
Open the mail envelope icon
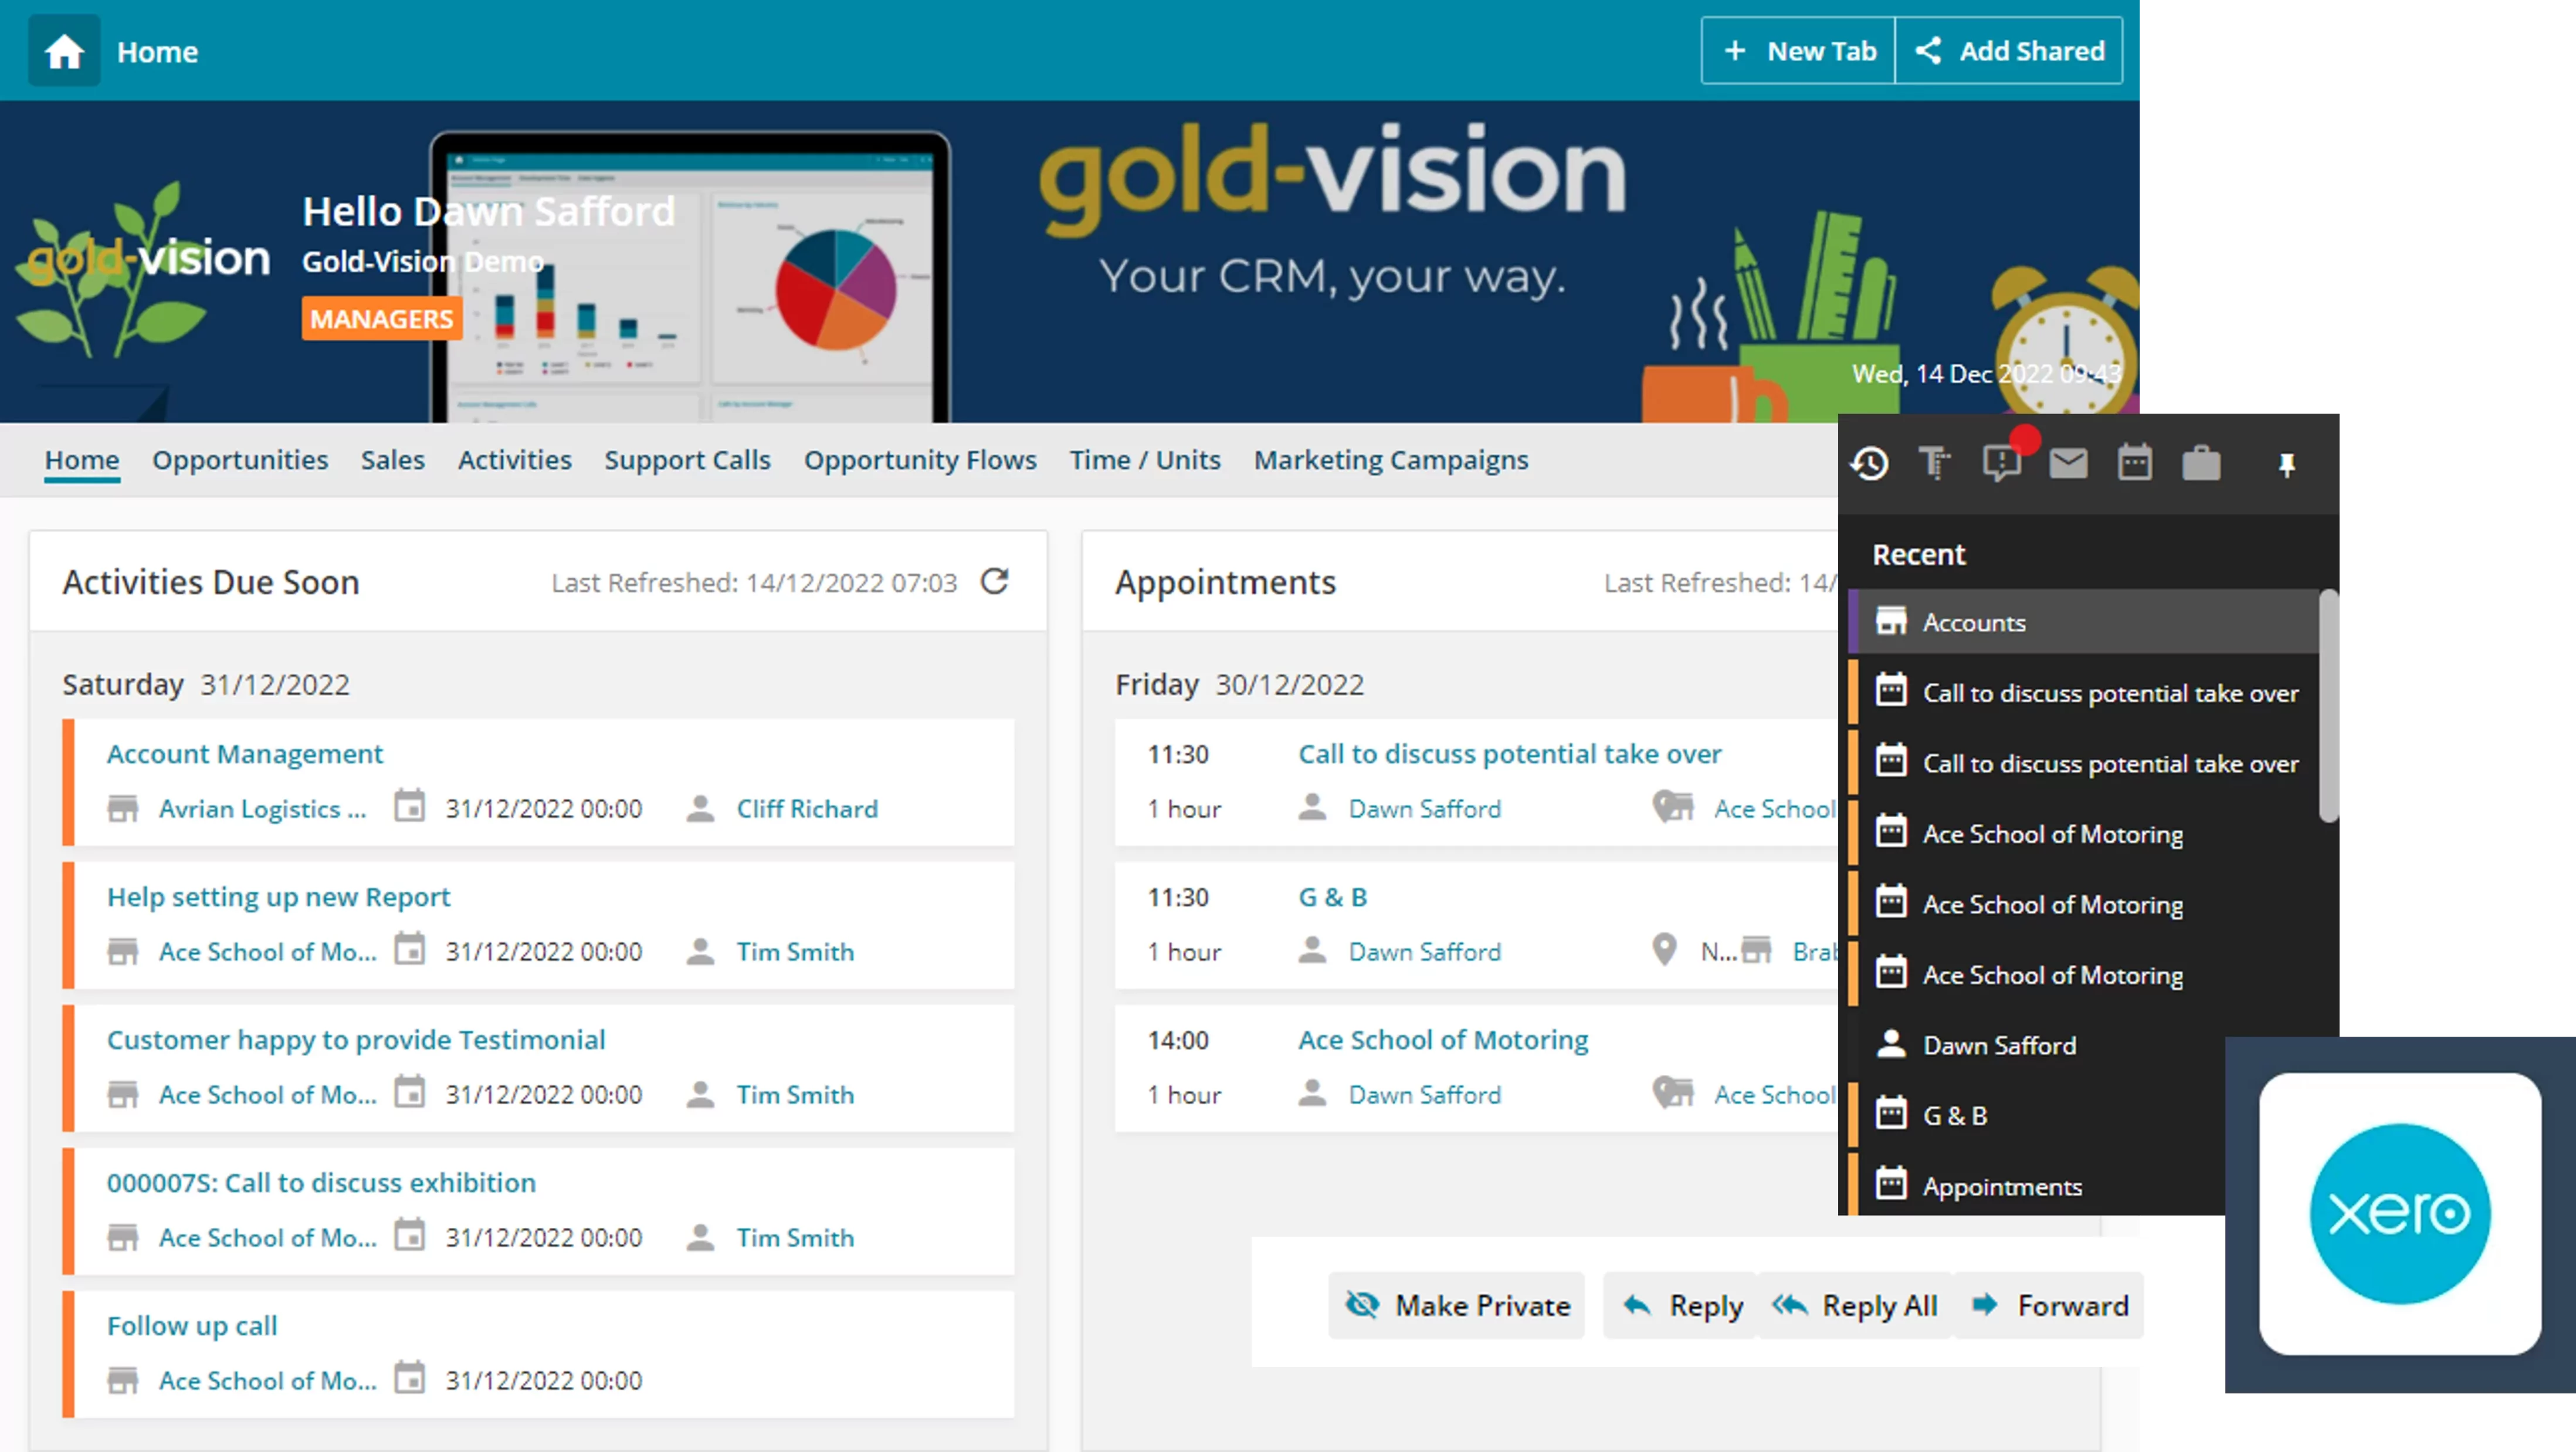click(x=2068, y=464)
